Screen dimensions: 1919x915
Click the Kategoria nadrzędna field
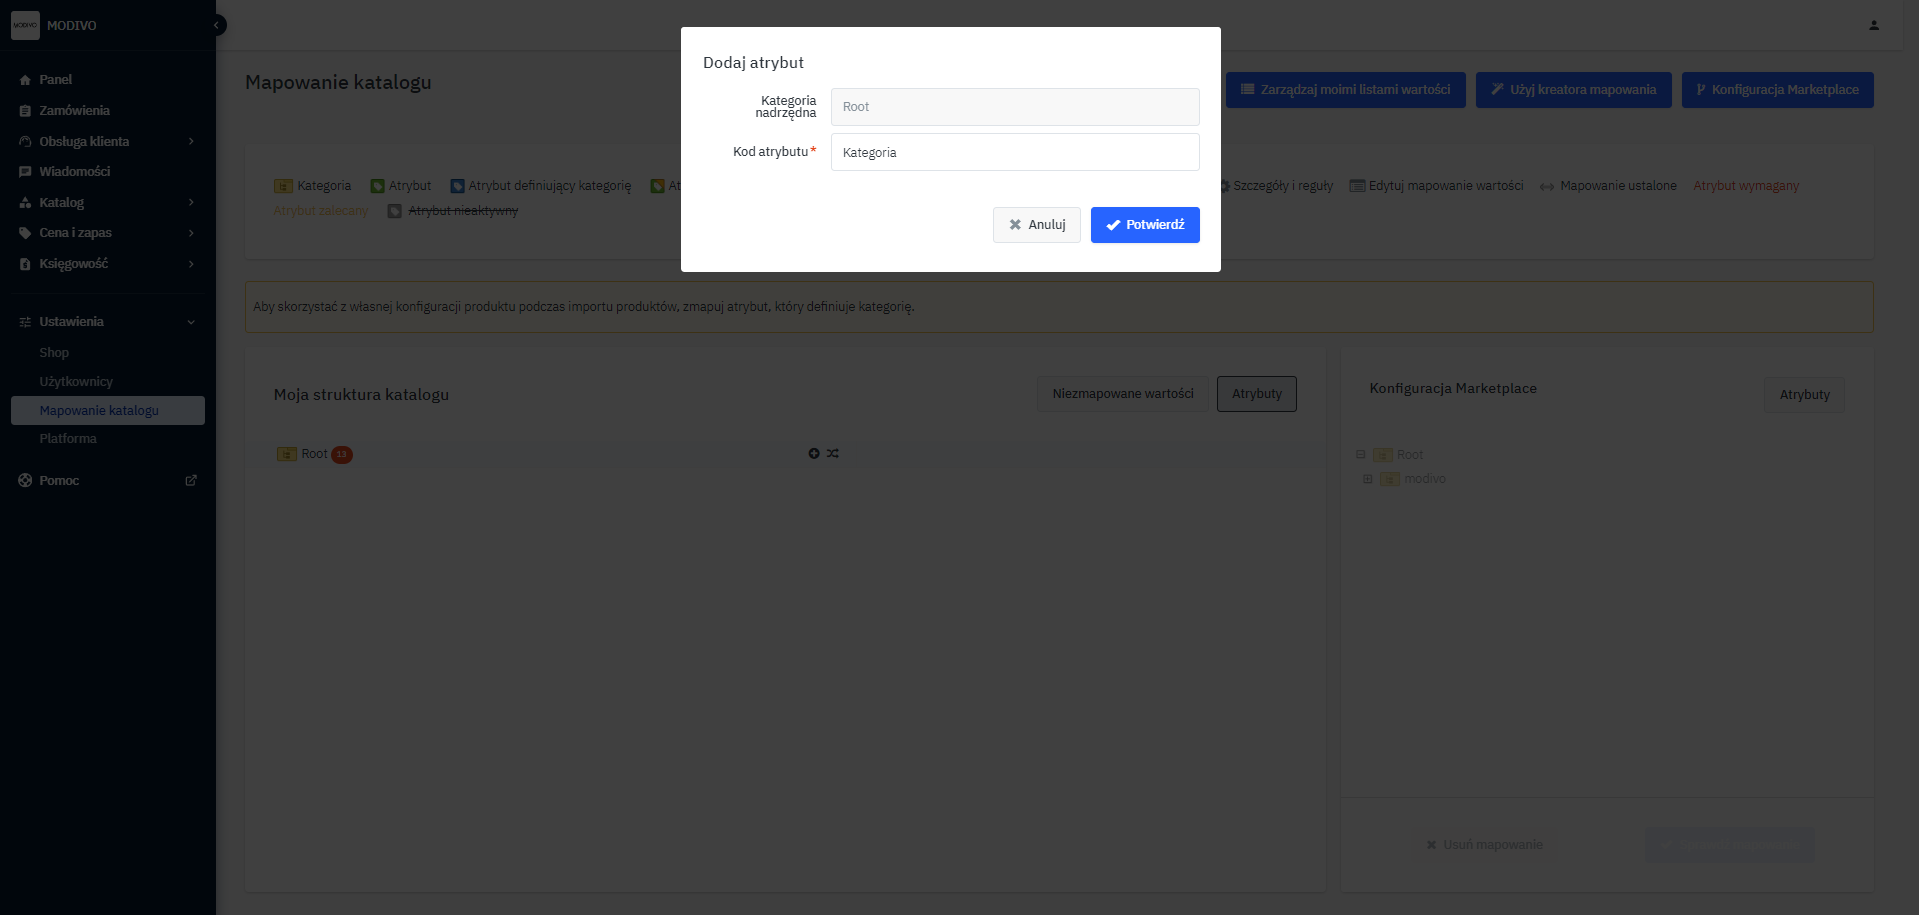coord(1014,107)
